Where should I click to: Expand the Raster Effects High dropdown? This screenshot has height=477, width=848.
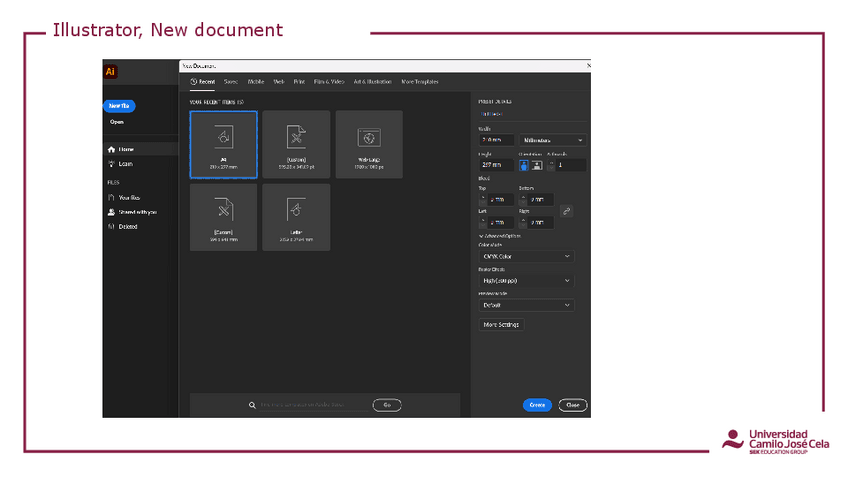pyautogui.click(x=526, y=281)
